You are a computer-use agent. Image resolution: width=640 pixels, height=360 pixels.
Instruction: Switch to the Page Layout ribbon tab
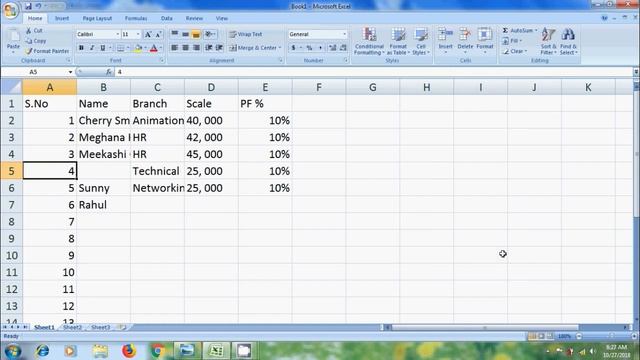coord(97,18)
